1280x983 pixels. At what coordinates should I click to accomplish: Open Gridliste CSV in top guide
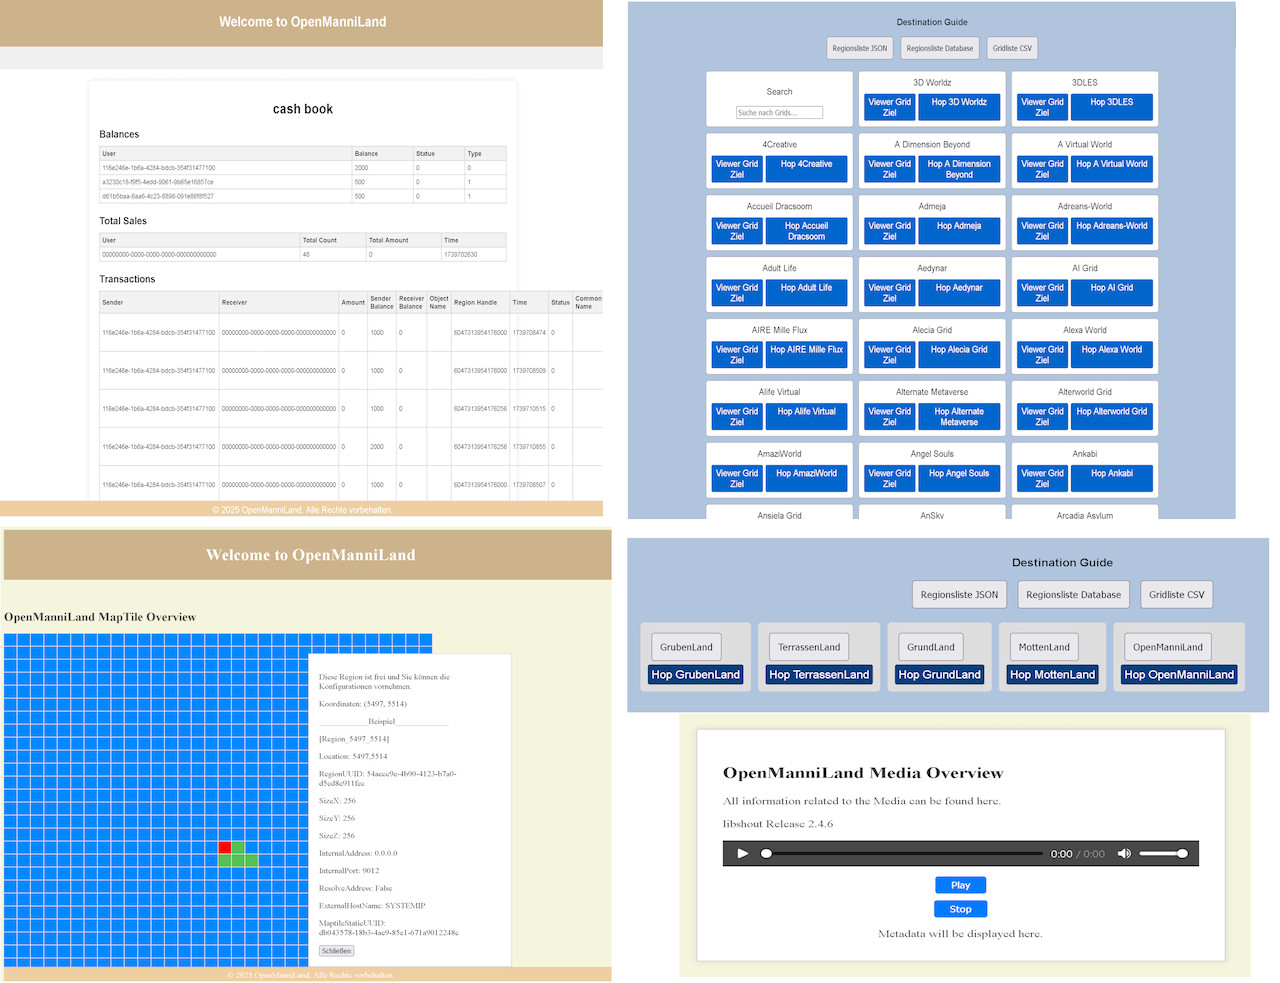pos(1012,48)
